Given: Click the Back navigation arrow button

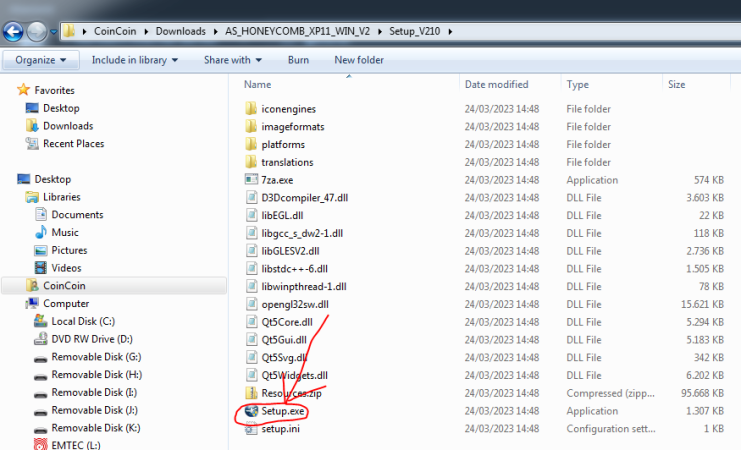Looking at the screenshot, I should (13, 32).
